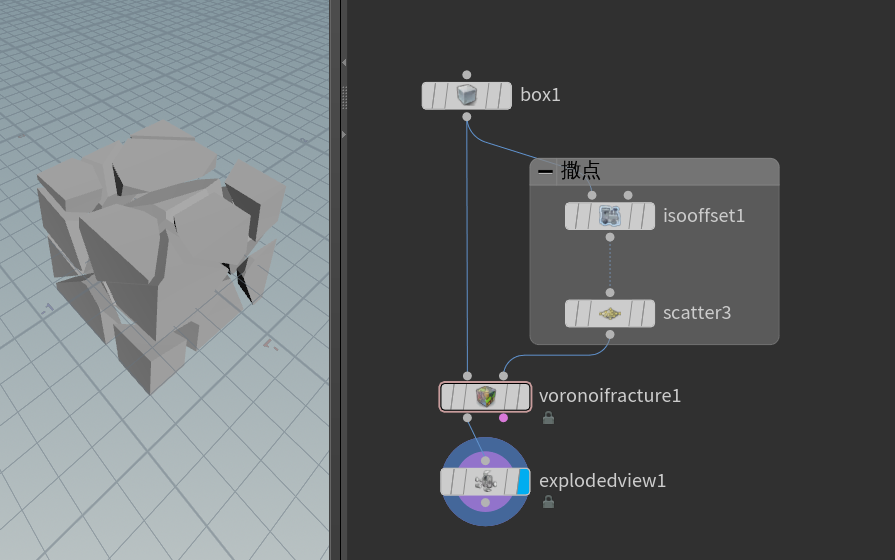895x560 pixels.
Task: Select the box1 node cube icon
Action: tap(466, 95)
